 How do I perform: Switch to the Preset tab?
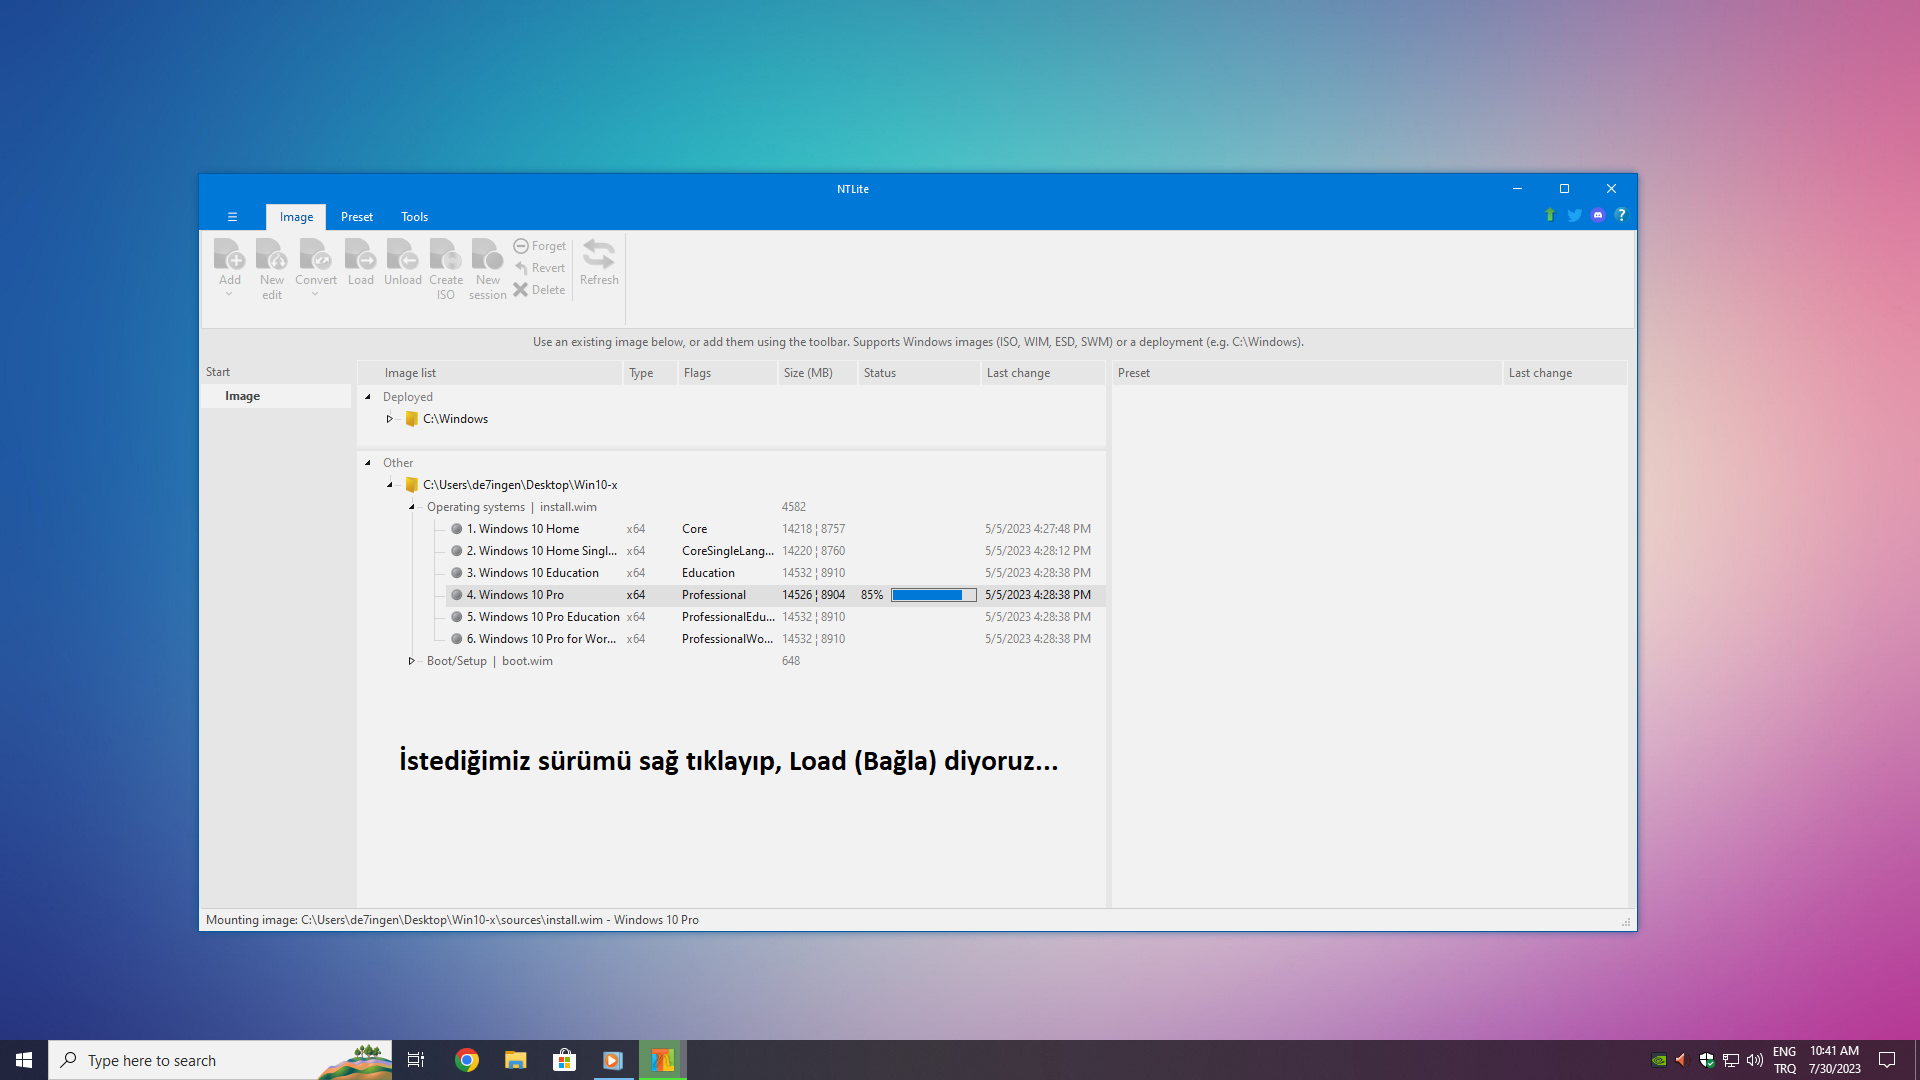[x=356, y=217]
